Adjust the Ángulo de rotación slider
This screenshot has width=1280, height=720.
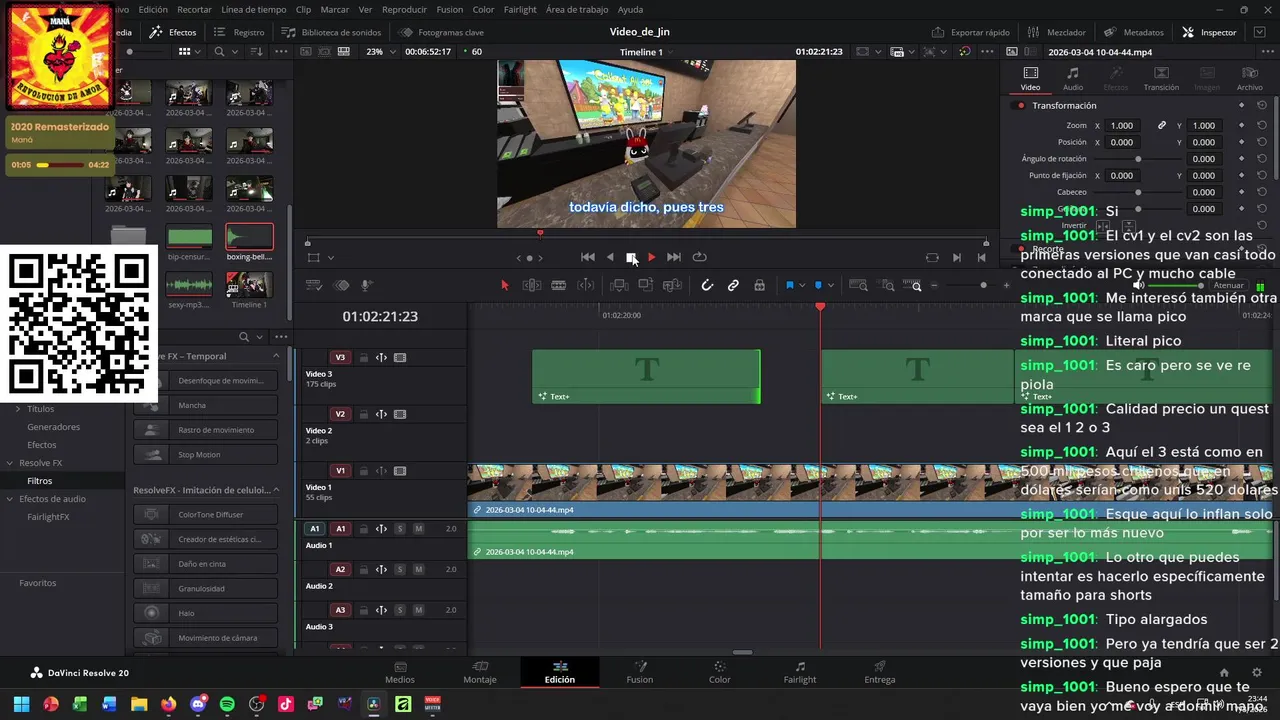coord(1138,159)
